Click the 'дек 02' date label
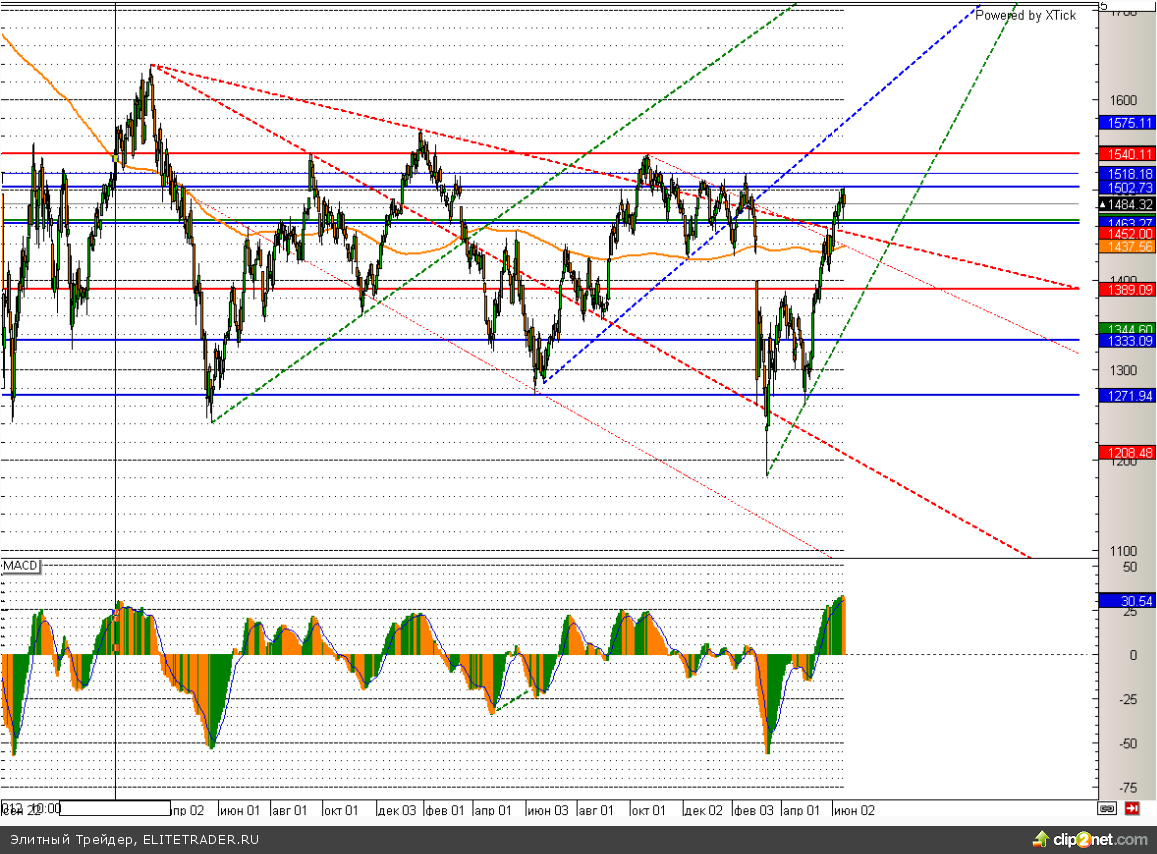 click(x=703, y=810)
